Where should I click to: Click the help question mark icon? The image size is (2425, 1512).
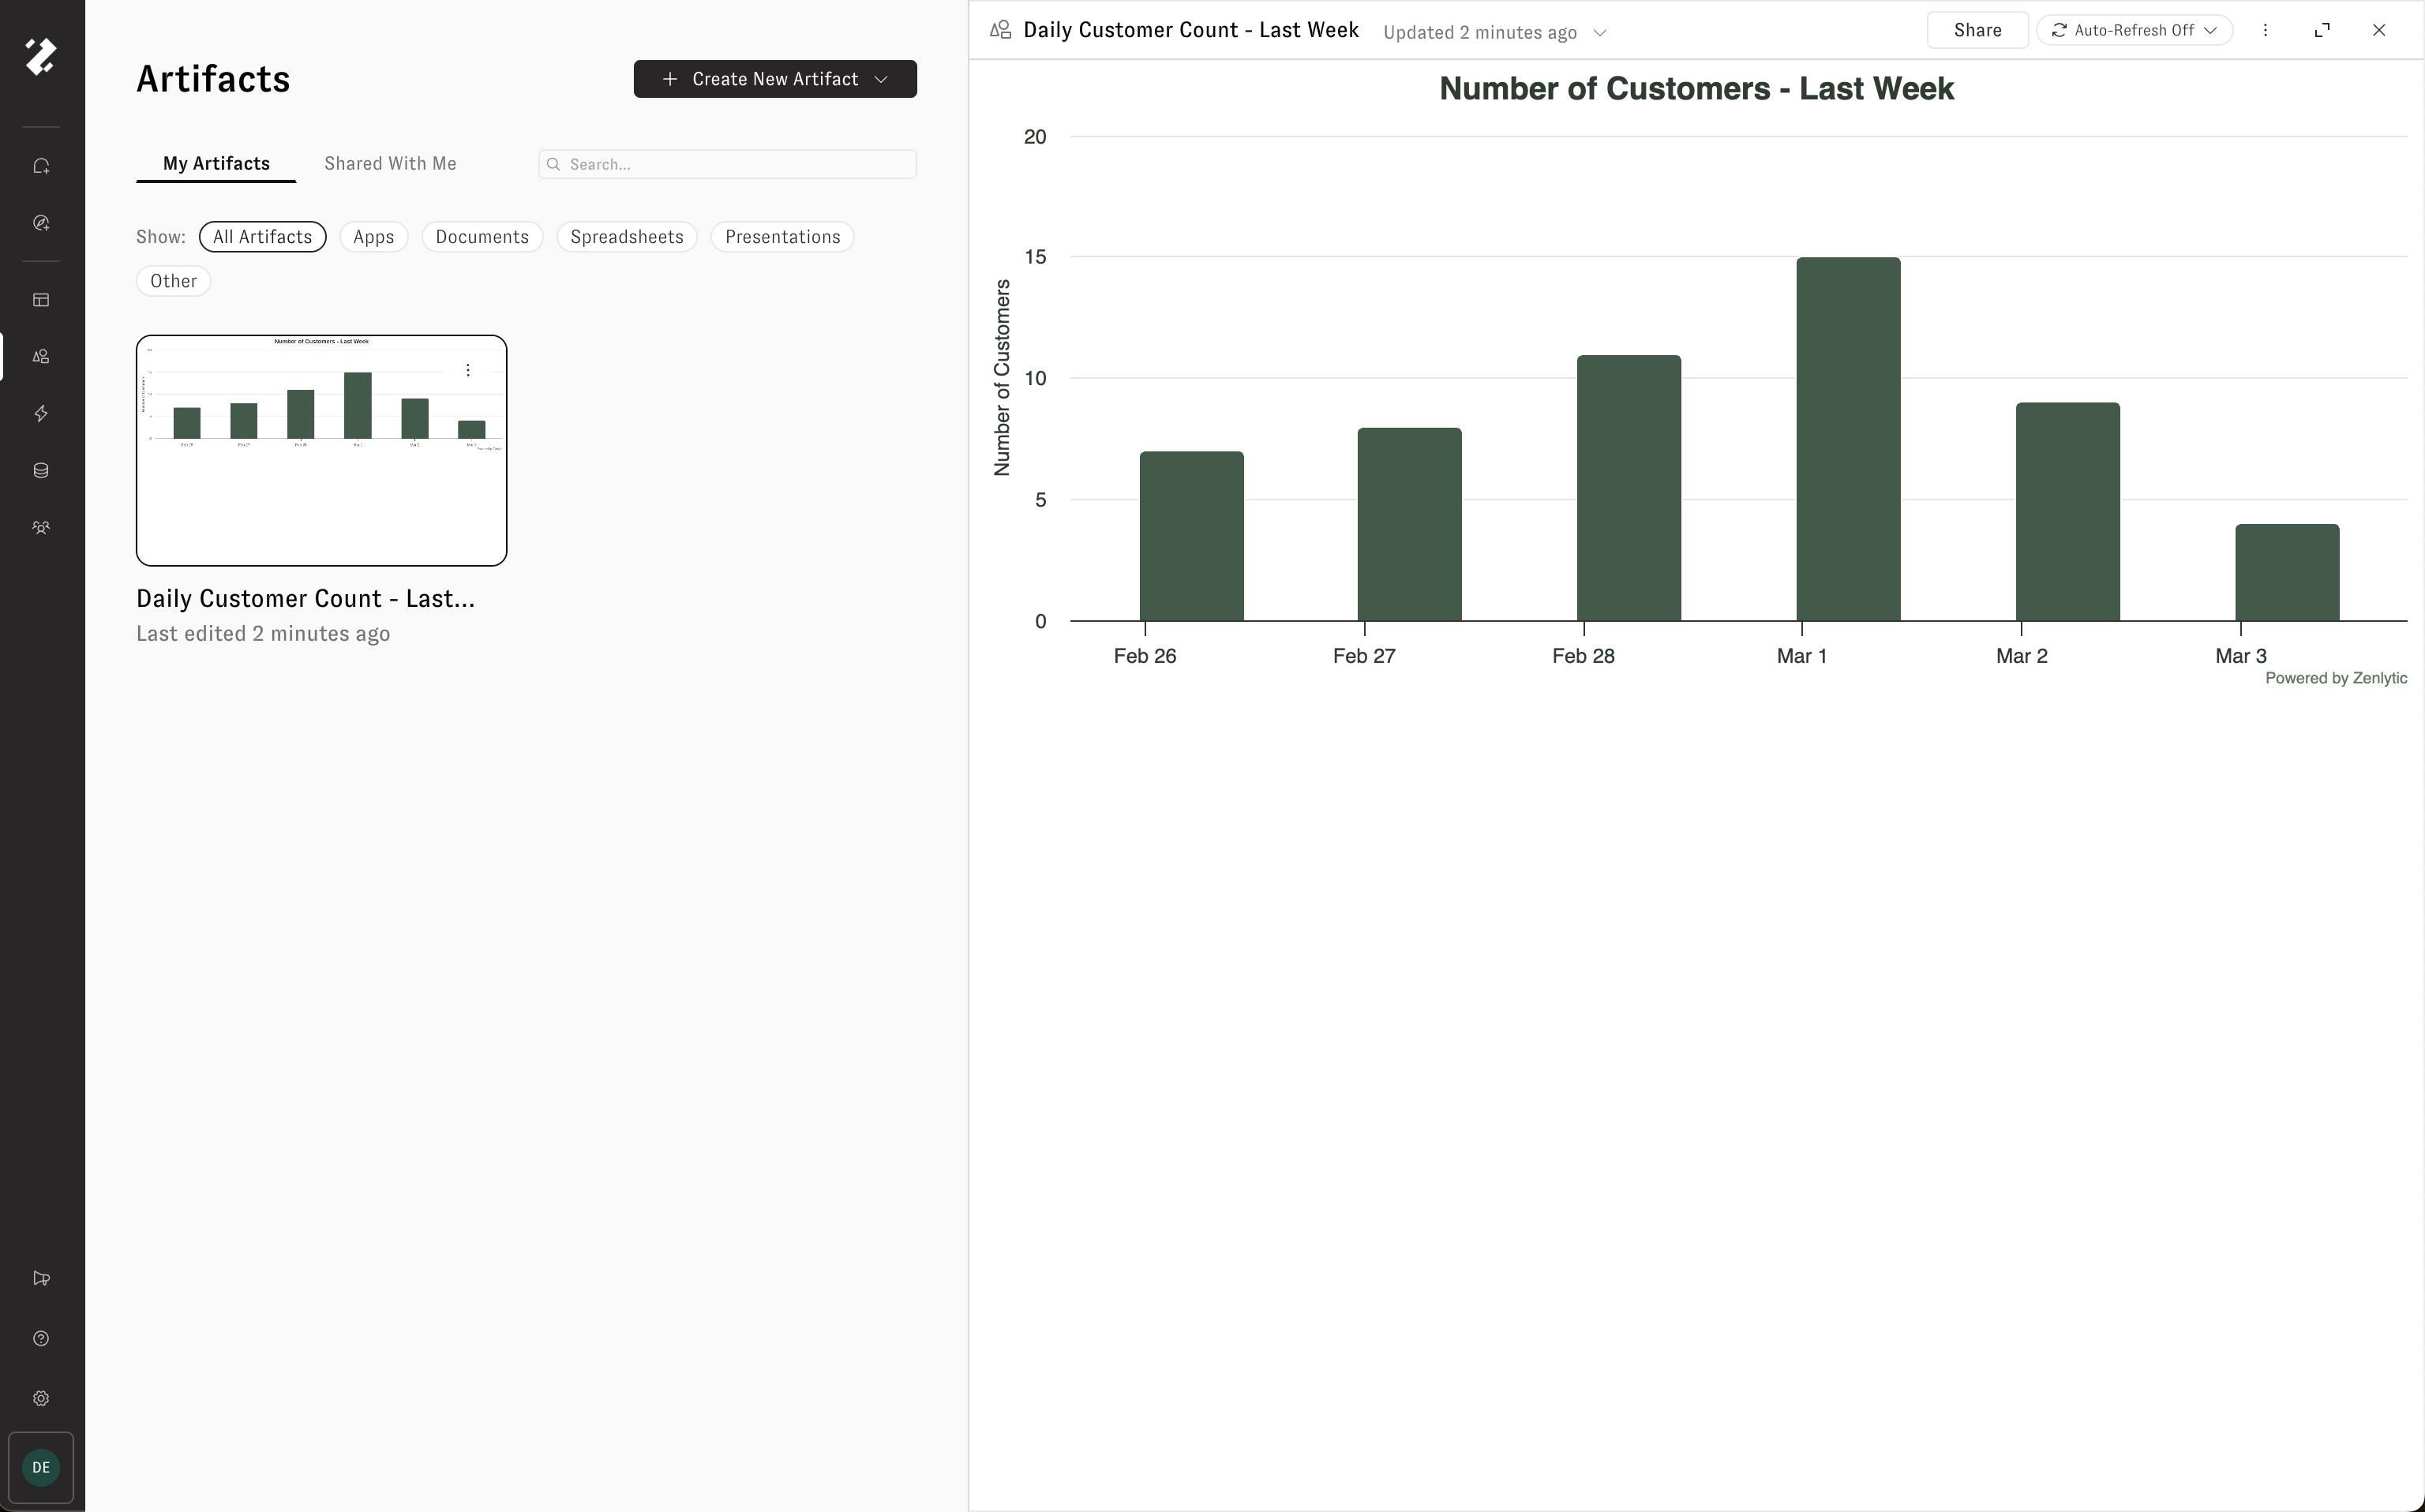41,1339
